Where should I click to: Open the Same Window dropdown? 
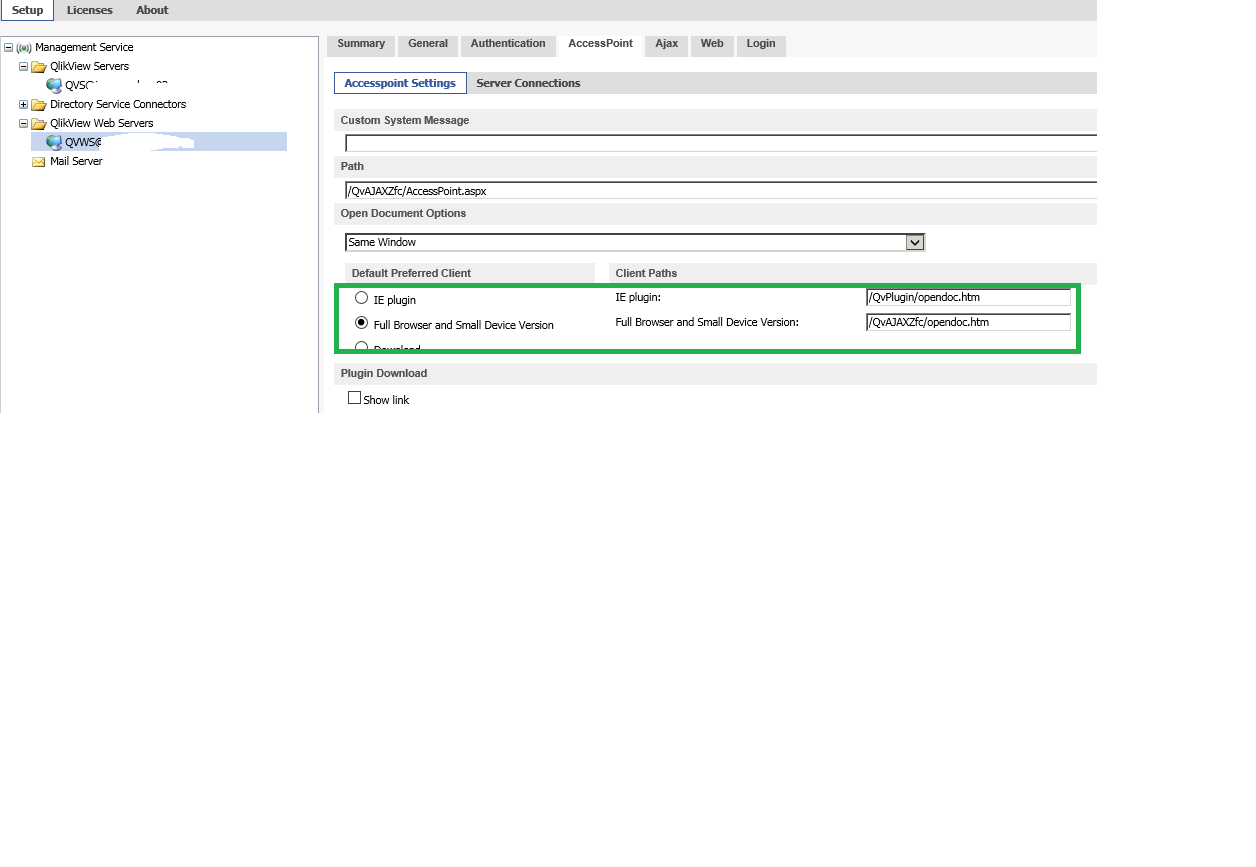[x=914, y=242]
